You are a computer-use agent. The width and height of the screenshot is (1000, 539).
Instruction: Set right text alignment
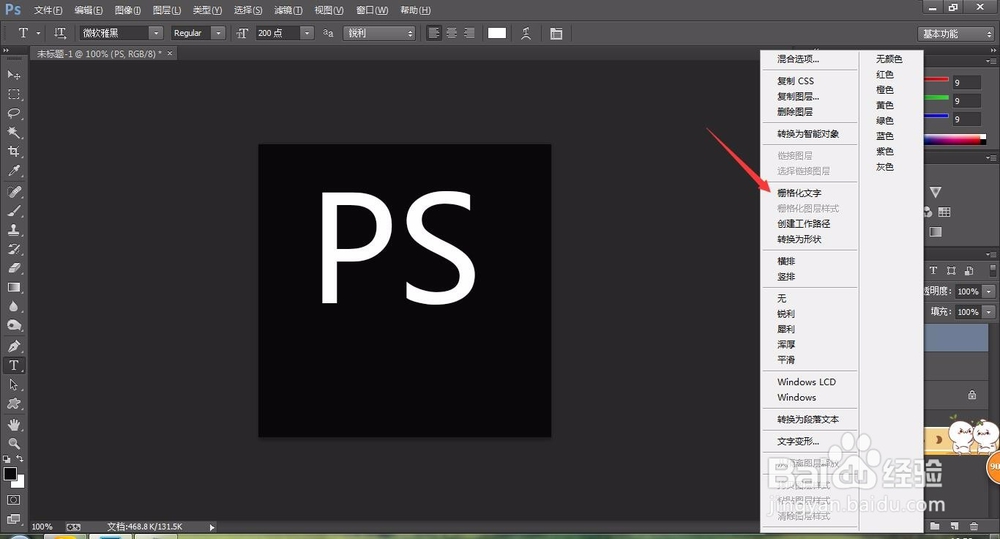click(469, 33)
